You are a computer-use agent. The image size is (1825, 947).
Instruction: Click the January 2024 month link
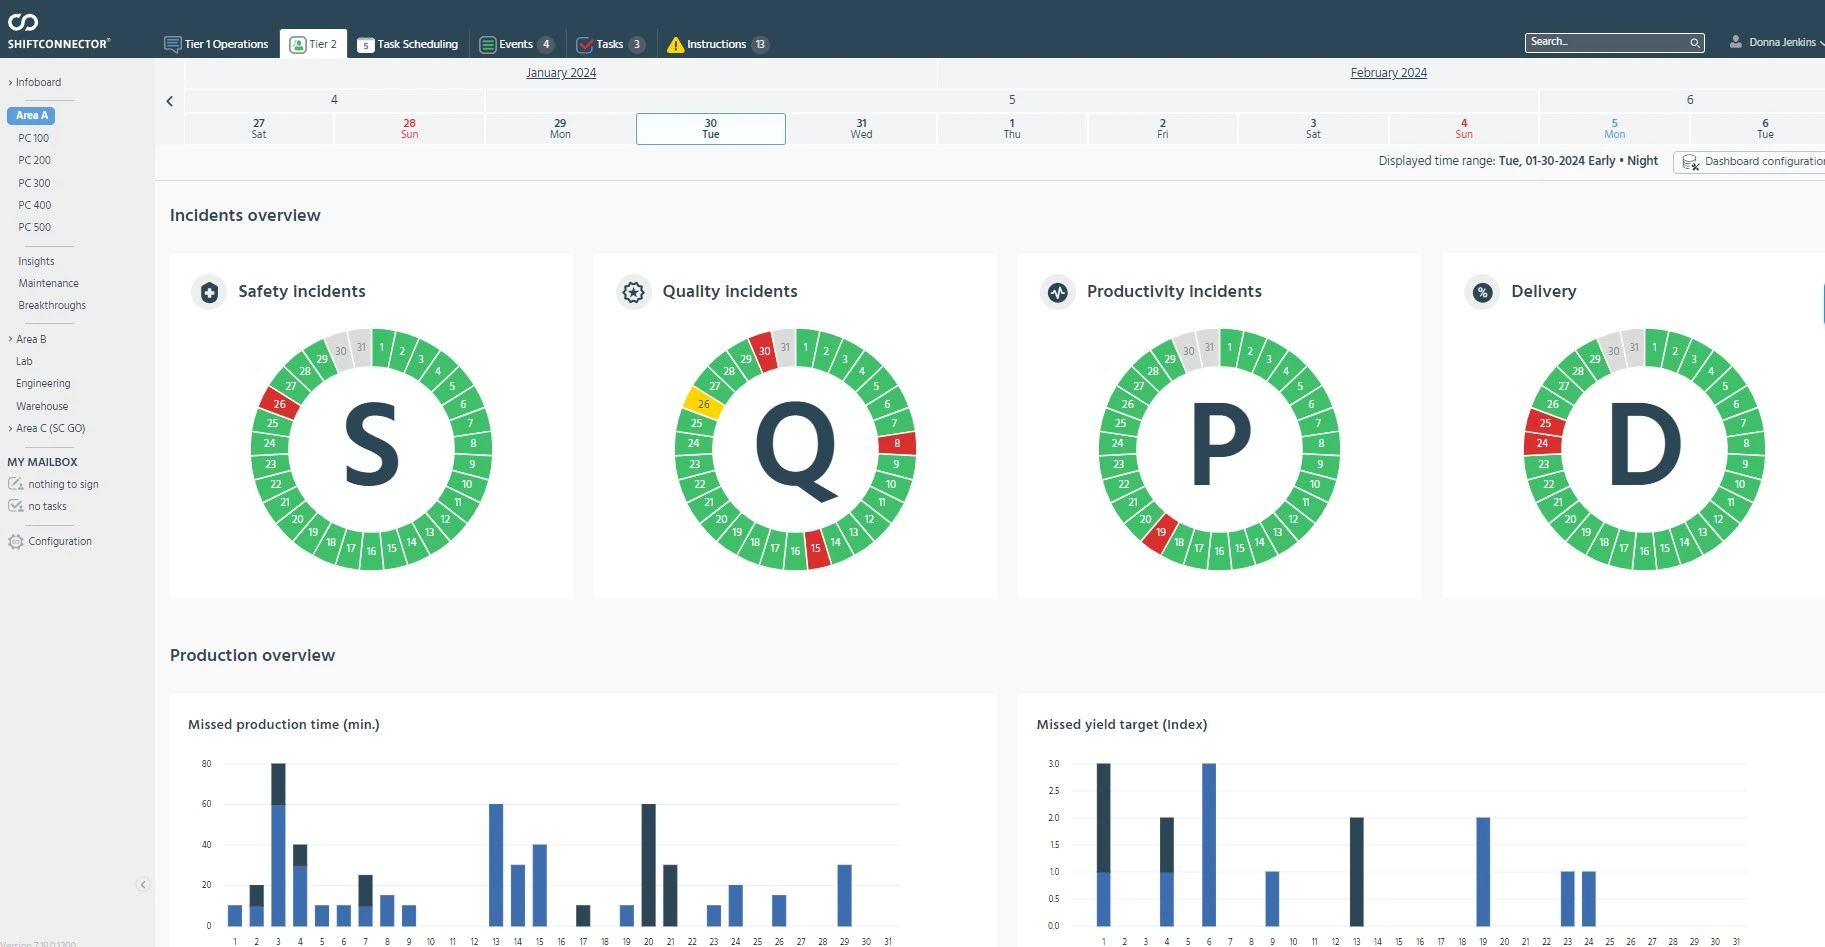(x=561, y=73)
